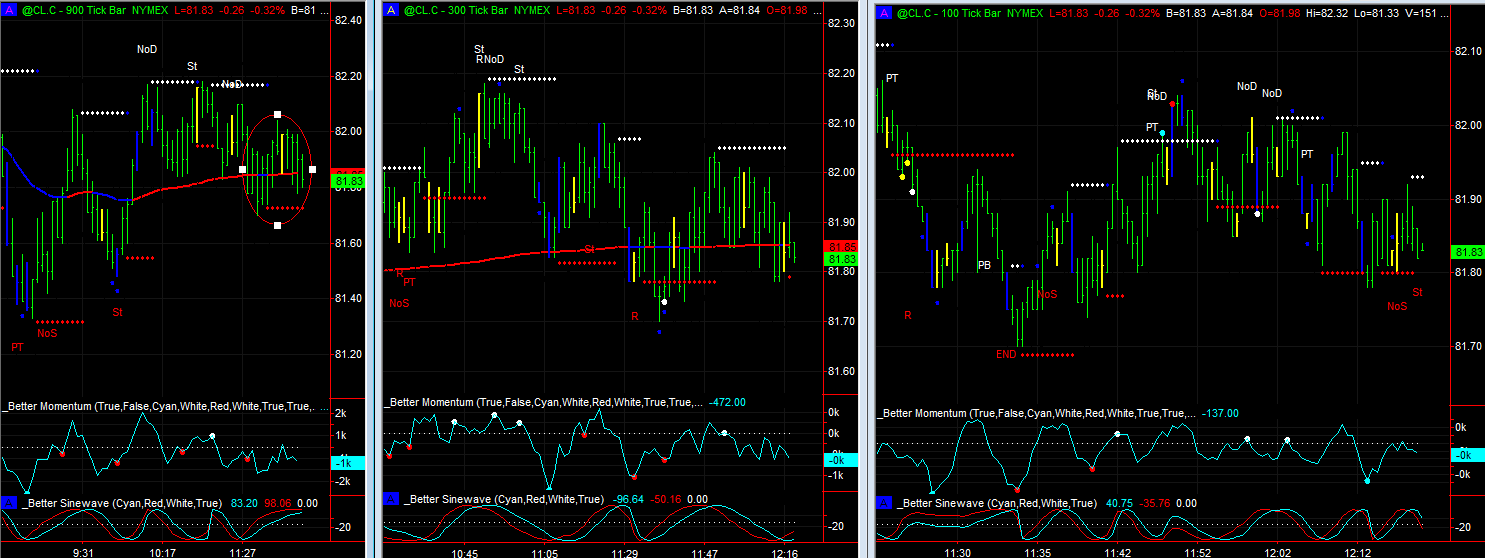1485x558 pixels.
Task: Click the cyan -0k momentum tag on 100 Tick chart
Action: (1468, 454)
